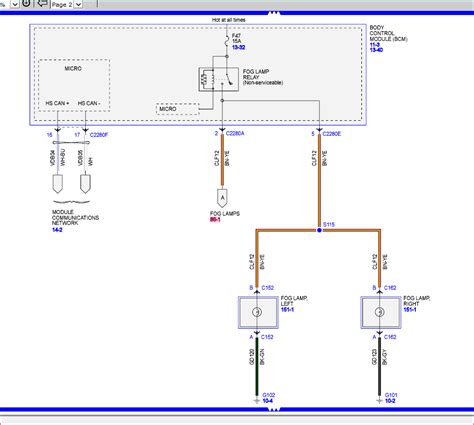Open the 13-32 fuse reference link
The height and width of the screenshot is (425, 474).
coord(238,47)
